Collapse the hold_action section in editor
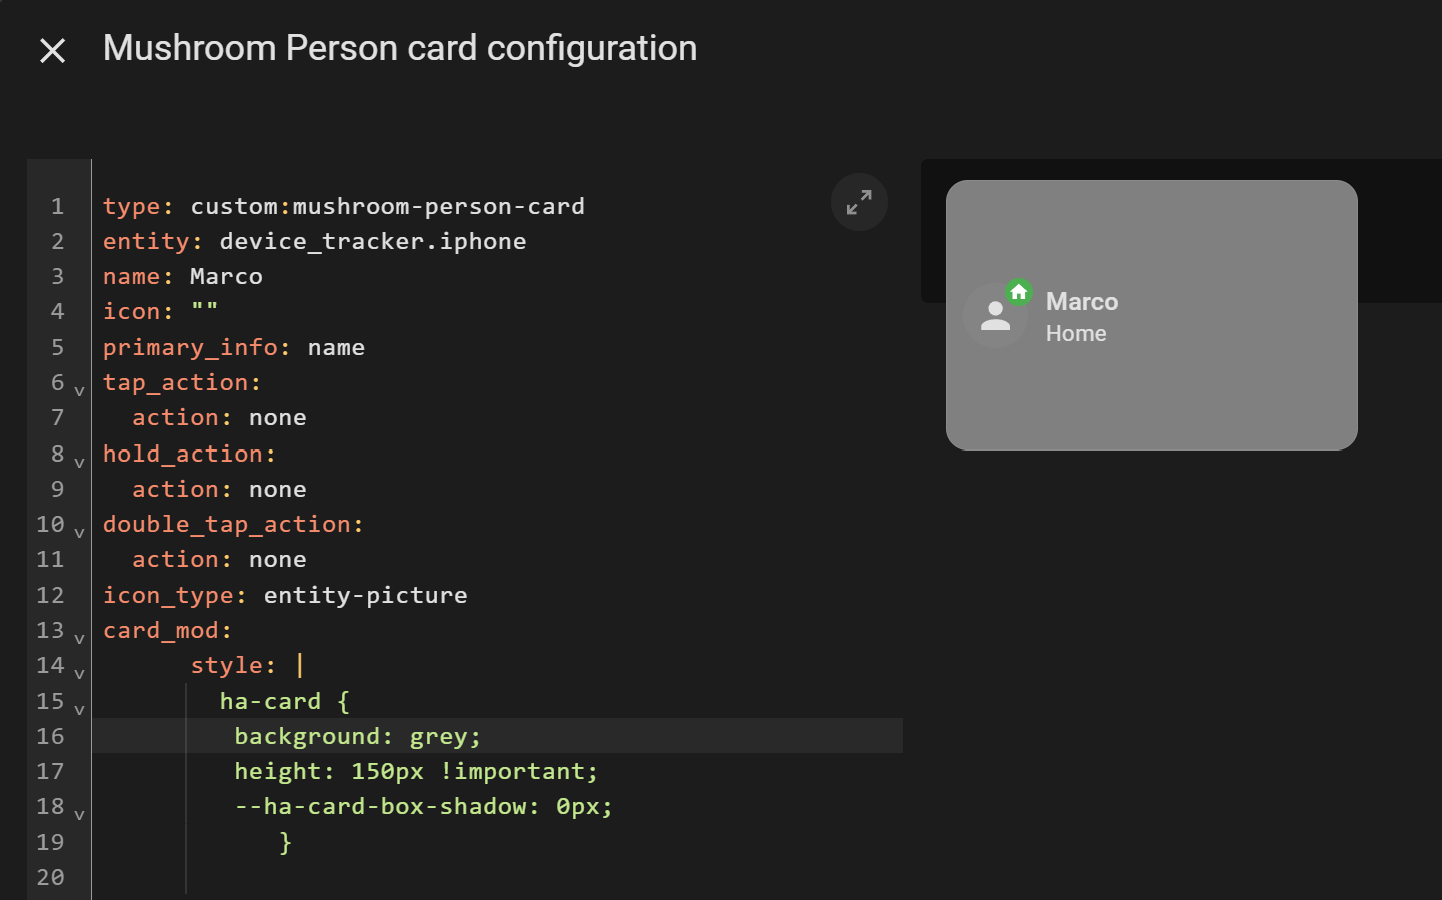 point(79,463)
